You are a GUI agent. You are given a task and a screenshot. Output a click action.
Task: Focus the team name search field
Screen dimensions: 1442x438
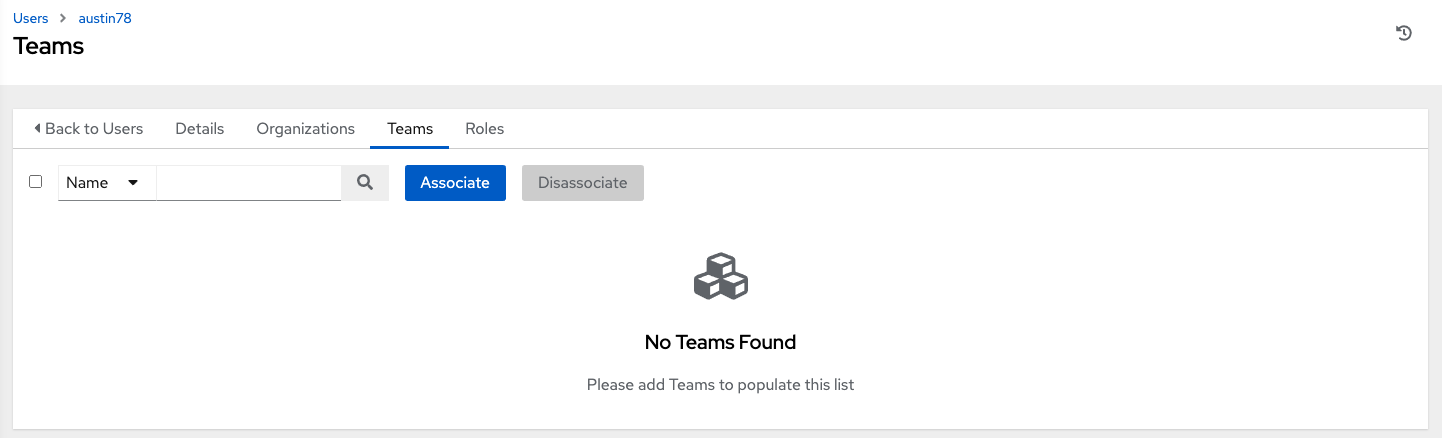pyautogui.click(x=248, y=183)
